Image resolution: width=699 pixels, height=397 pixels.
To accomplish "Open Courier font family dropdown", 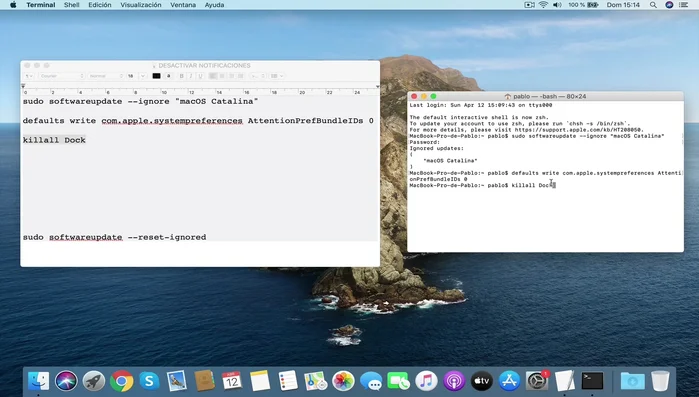I will pos(62,76).
